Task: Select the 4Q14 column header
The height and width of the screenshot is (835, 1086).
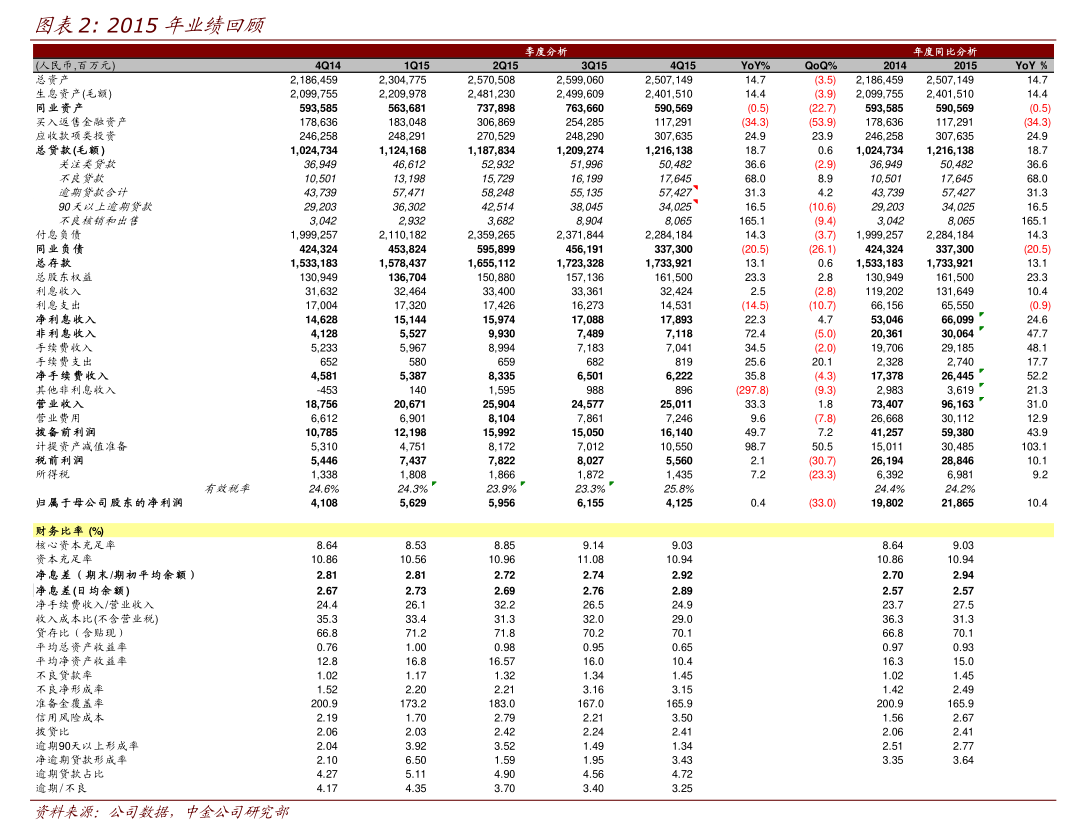Action: coord(327,65)
